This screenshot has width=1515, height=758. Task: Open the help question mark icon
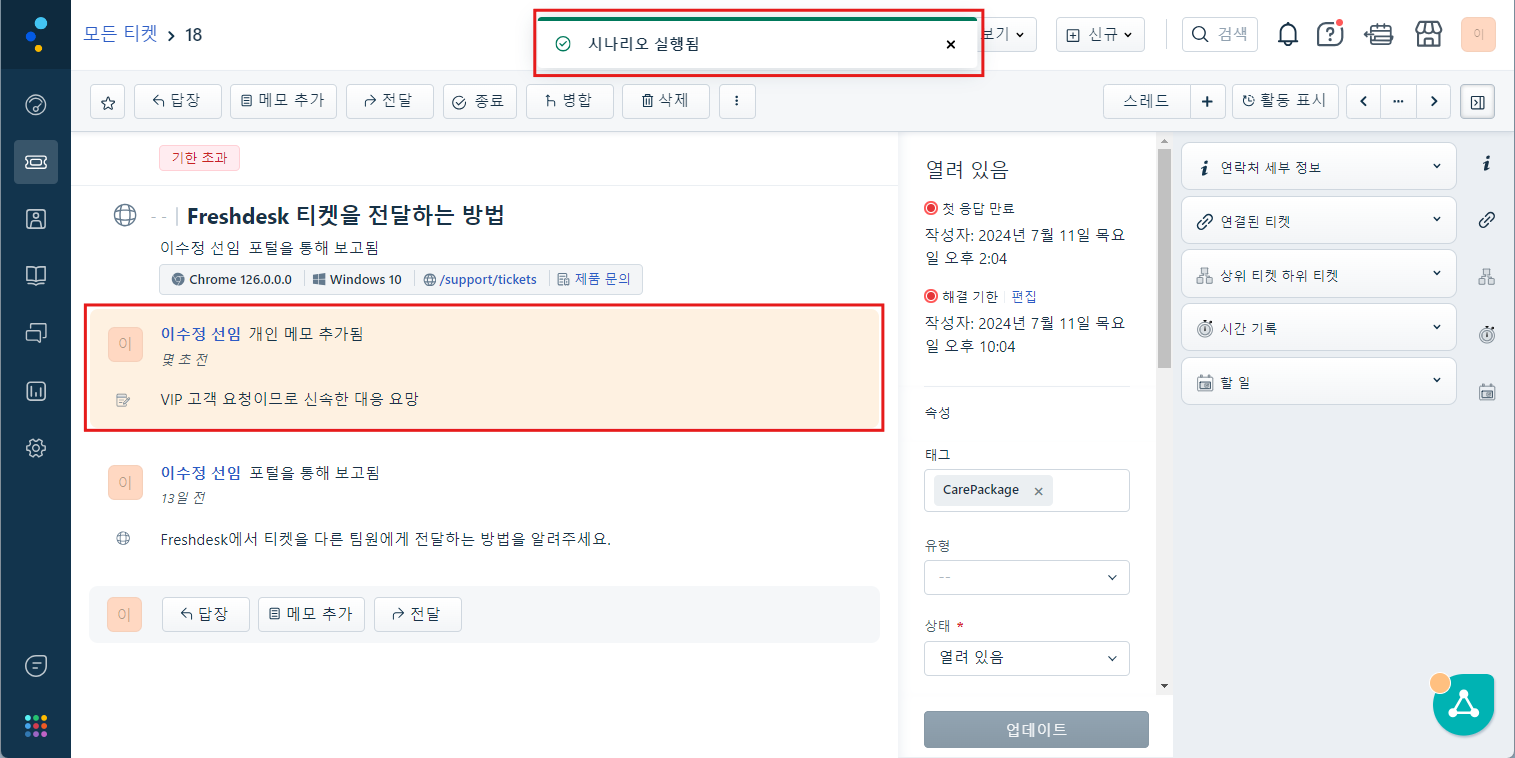1330,34
